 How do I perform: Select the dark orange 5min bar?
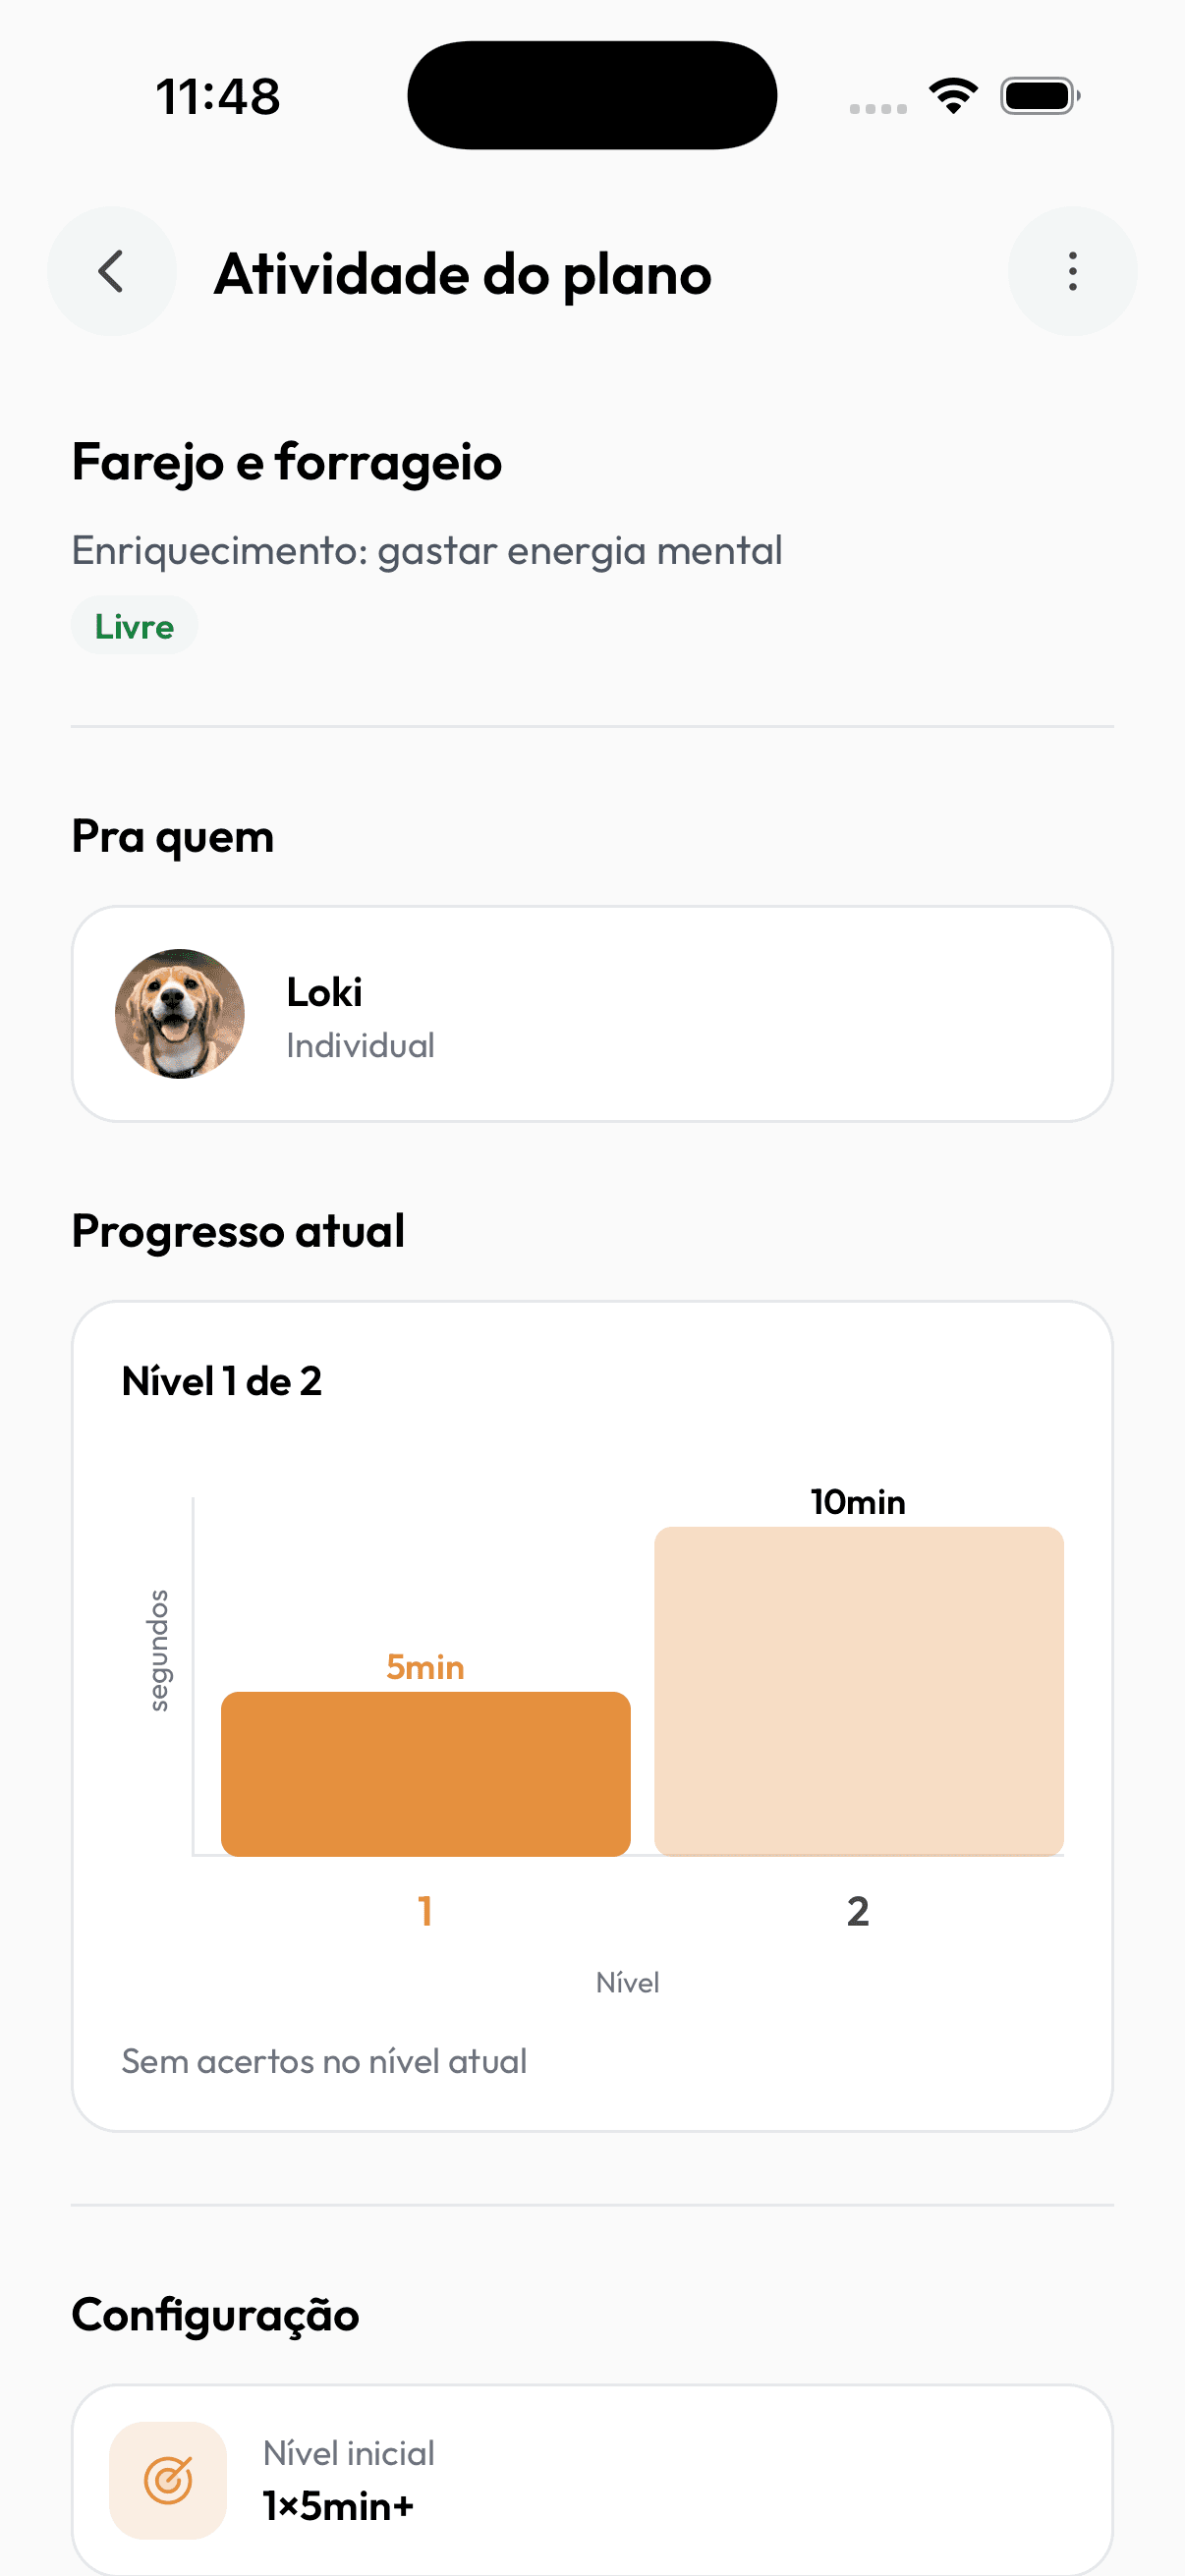click(425, 1773)
